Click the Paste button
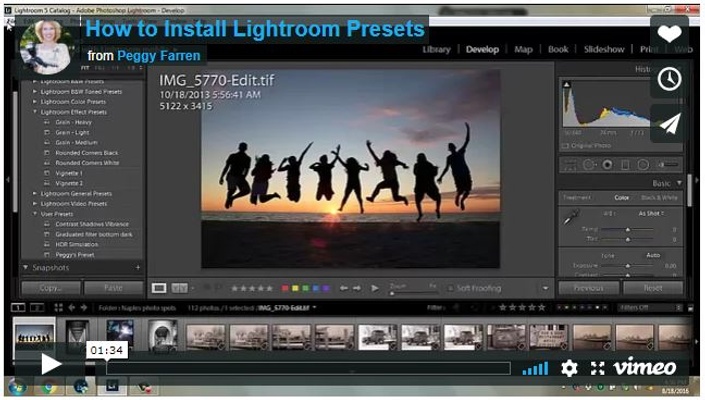 click(x=113, y=288)
